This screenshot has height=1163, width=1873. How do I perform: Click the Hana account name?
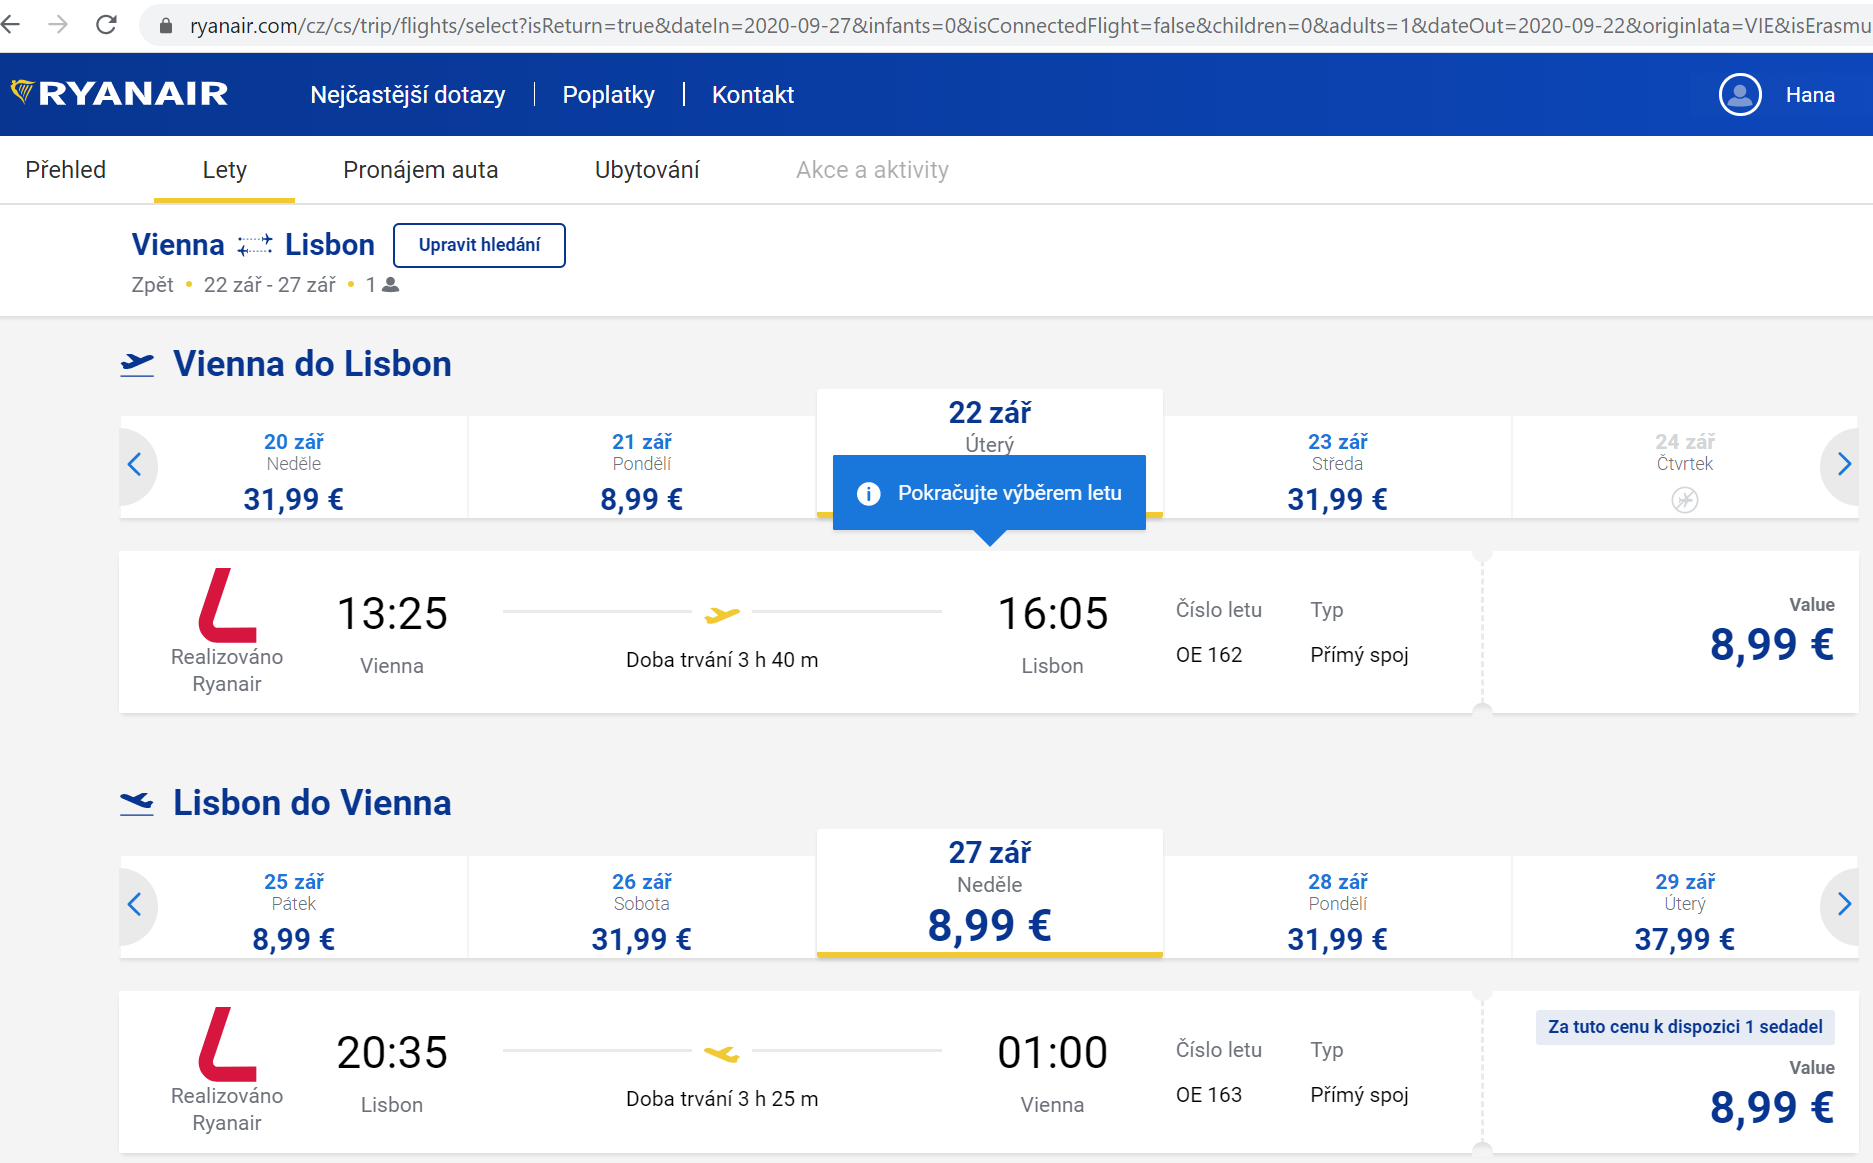coord(1810,95)
